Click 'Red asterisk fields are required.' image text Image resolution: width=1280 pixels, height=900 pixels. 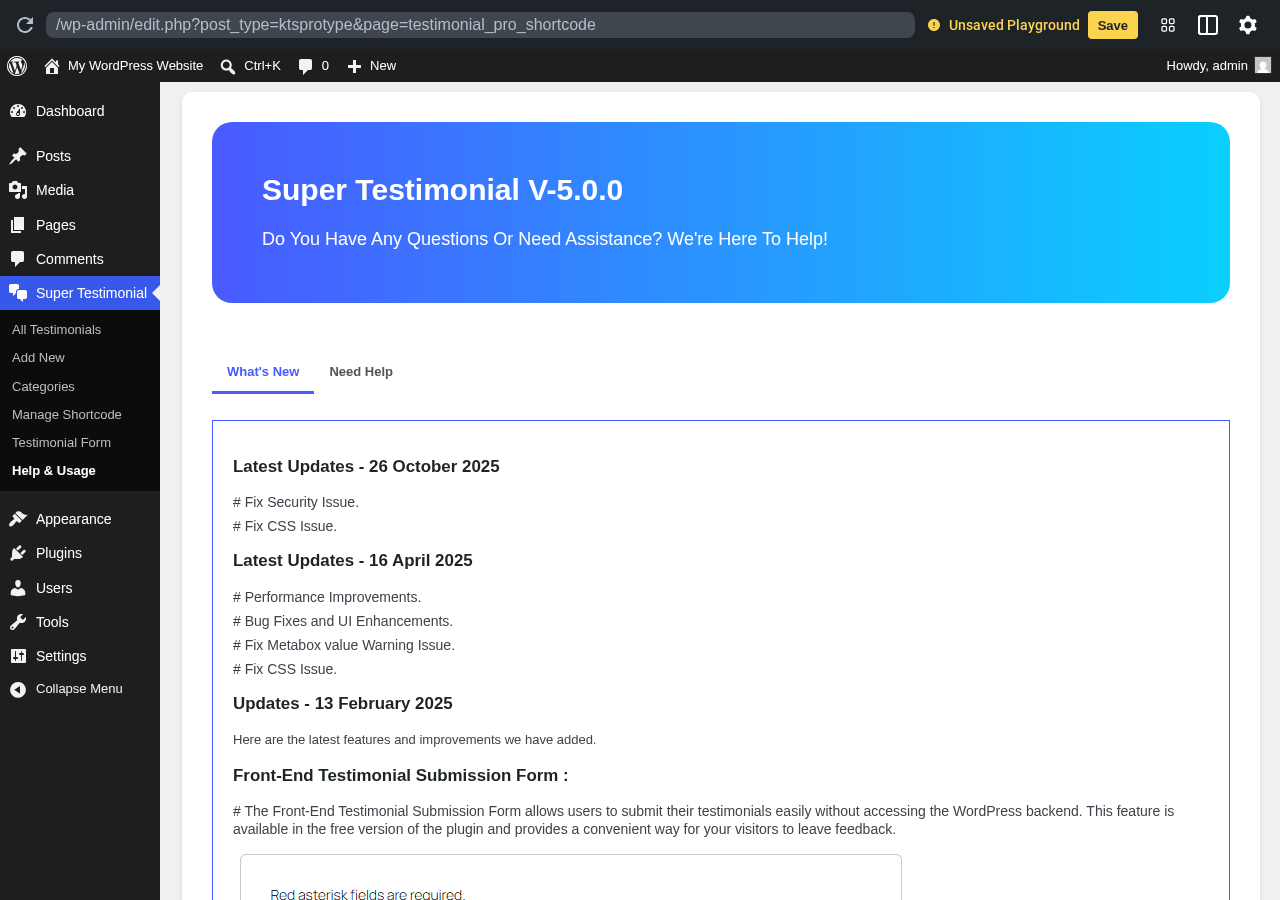pos(368,894)
